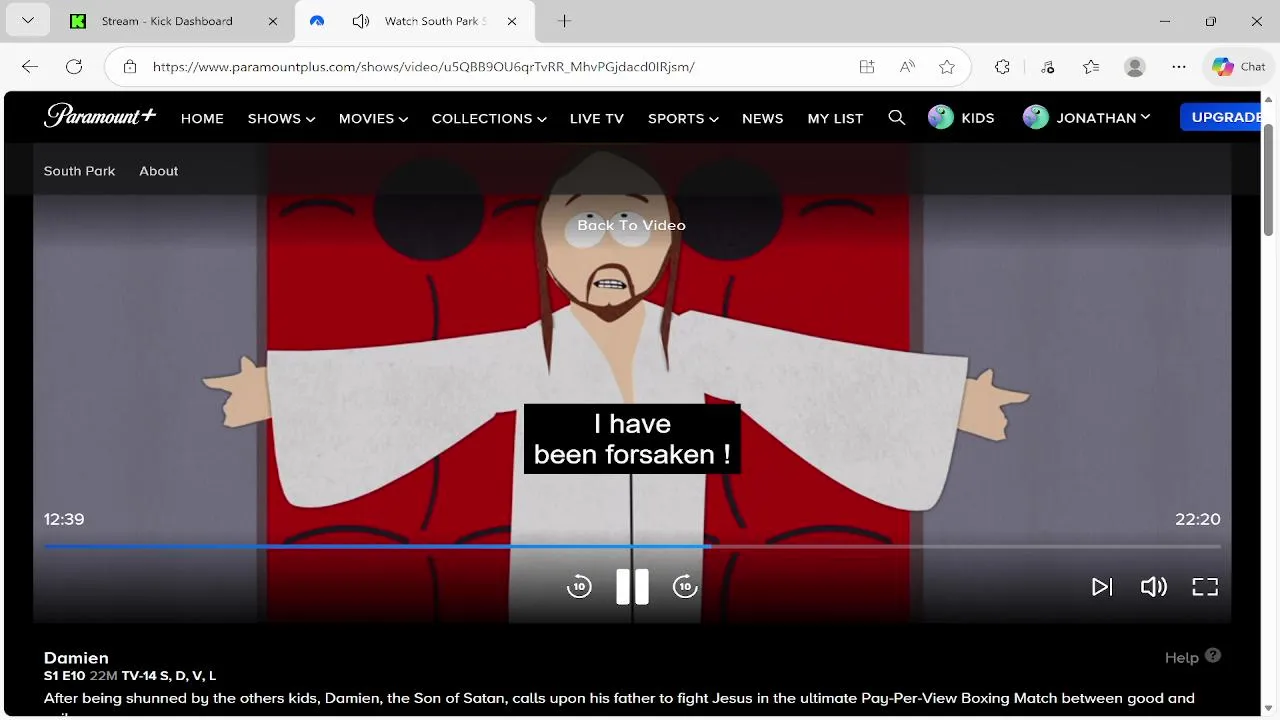Mute the video volume
This screenshot has width=1280, height=720.
pos(1153,587)
